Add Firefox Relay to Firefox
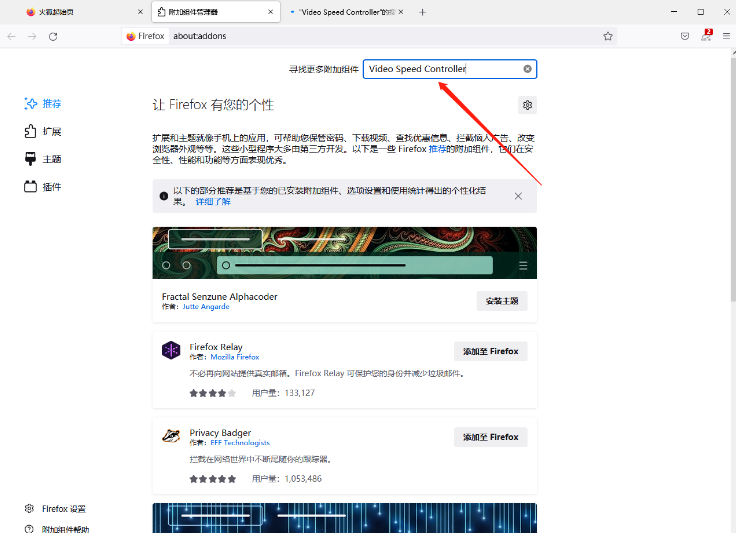Screen dimensions: 736x533 pyautogui.click(x=491, y=351)
